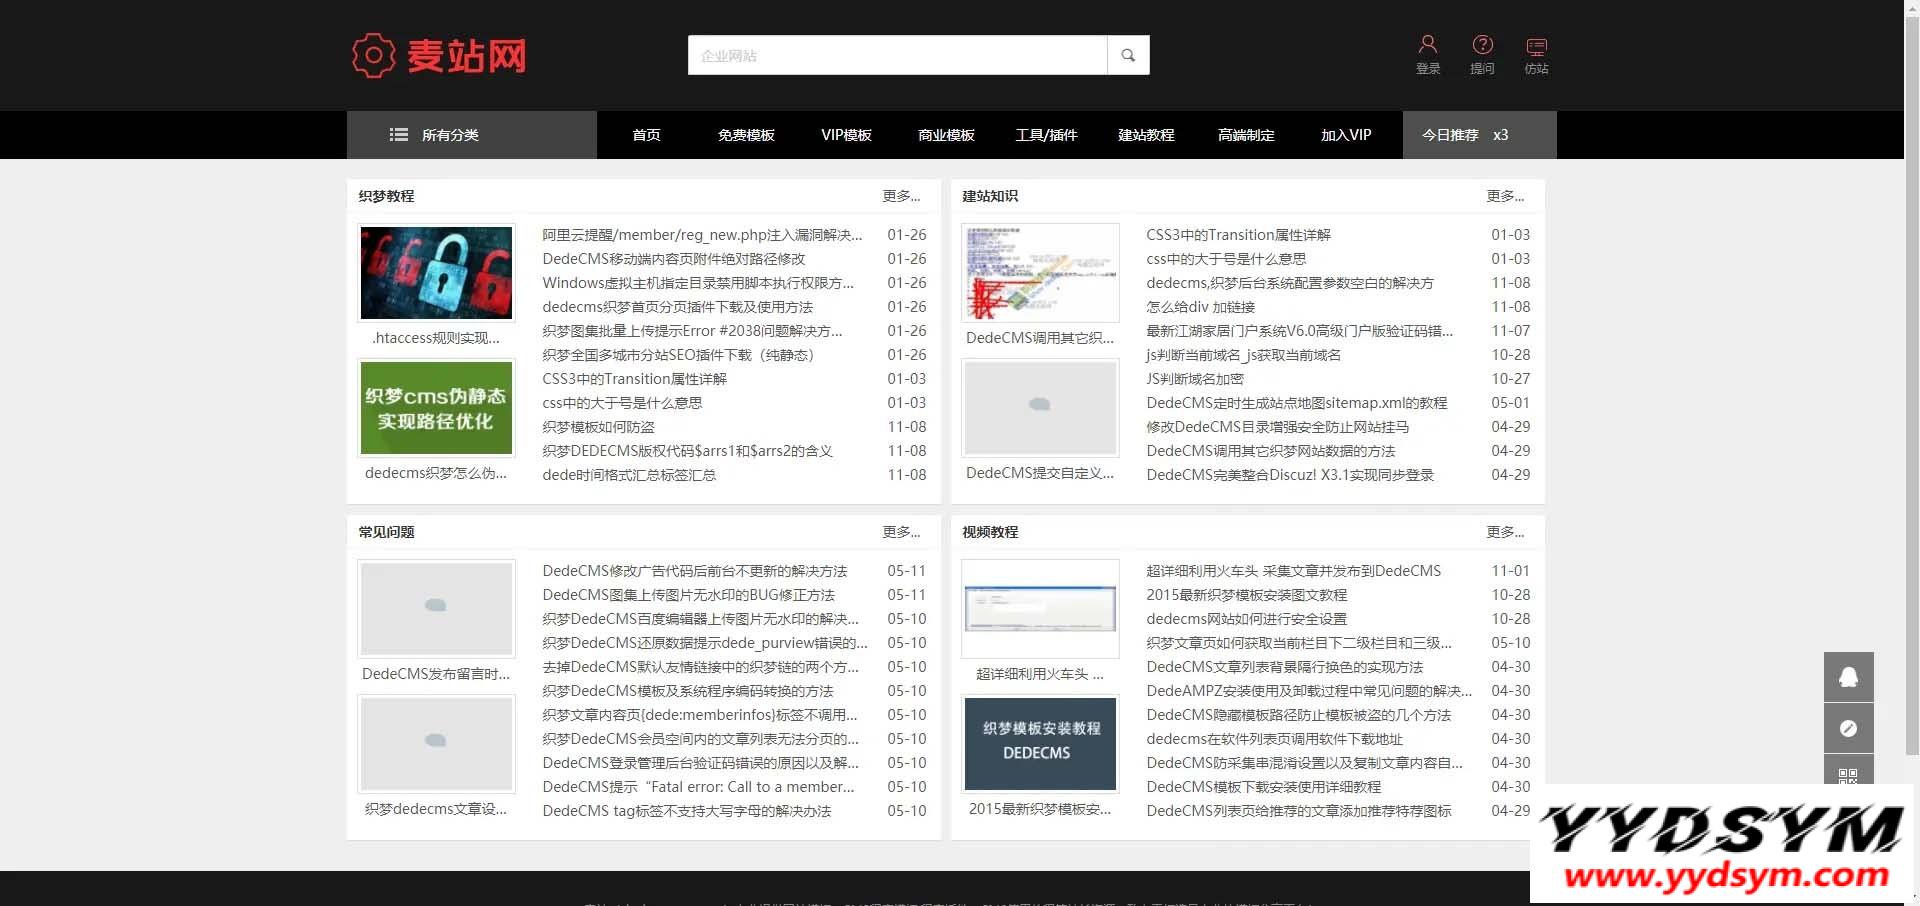
Task: Open the login user icon
Action: tap(1427, 45)
